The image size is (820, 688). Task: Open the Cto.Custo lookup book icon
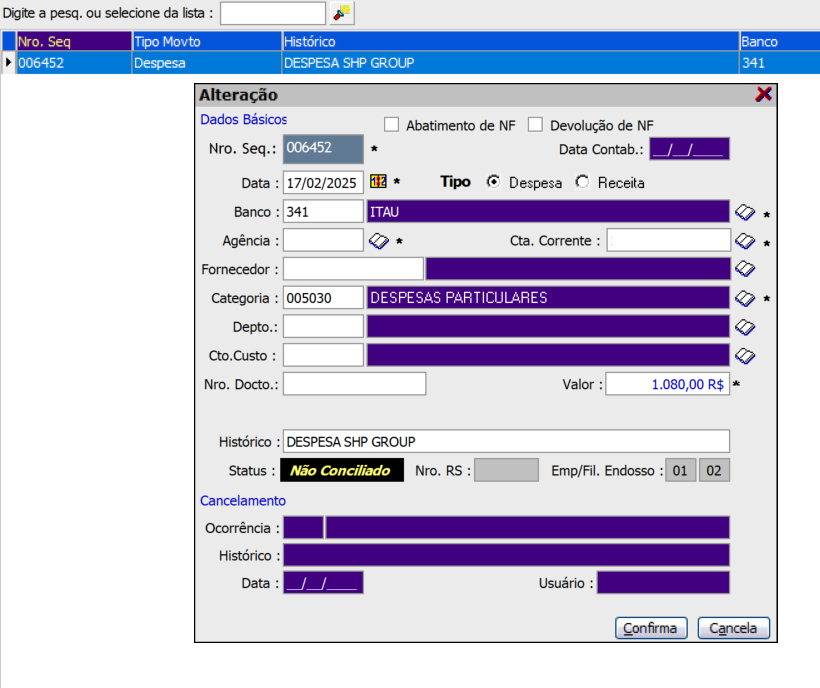(x=744, y=355)
